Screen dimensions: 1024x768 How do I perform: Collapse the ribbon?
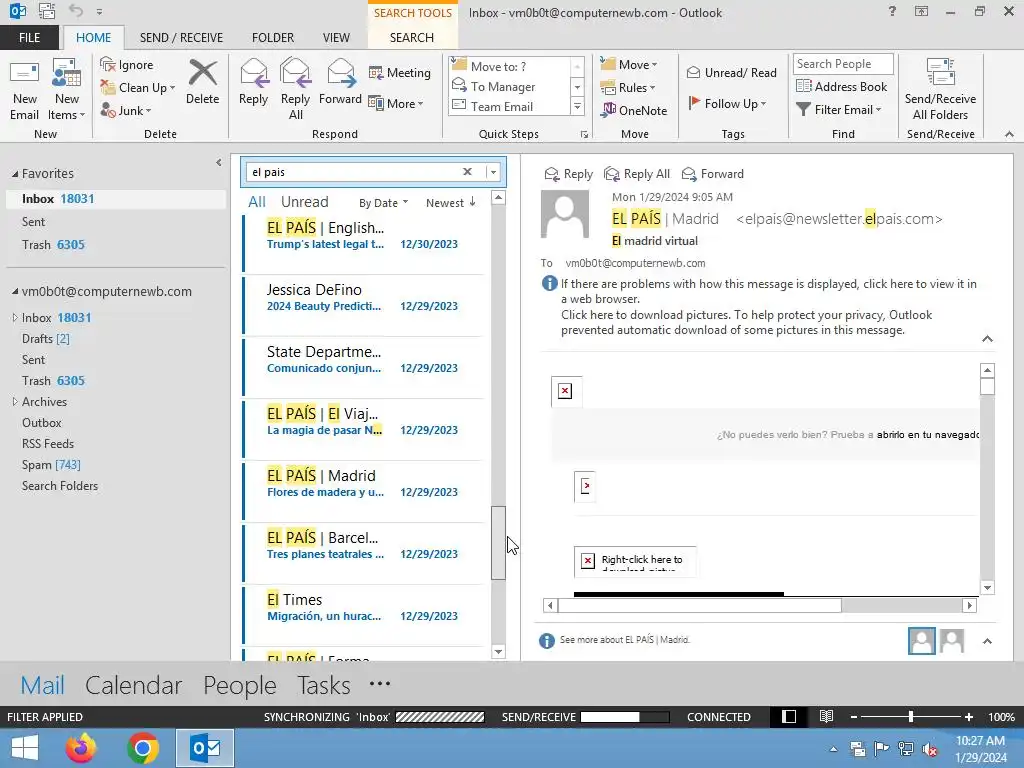1009,134
